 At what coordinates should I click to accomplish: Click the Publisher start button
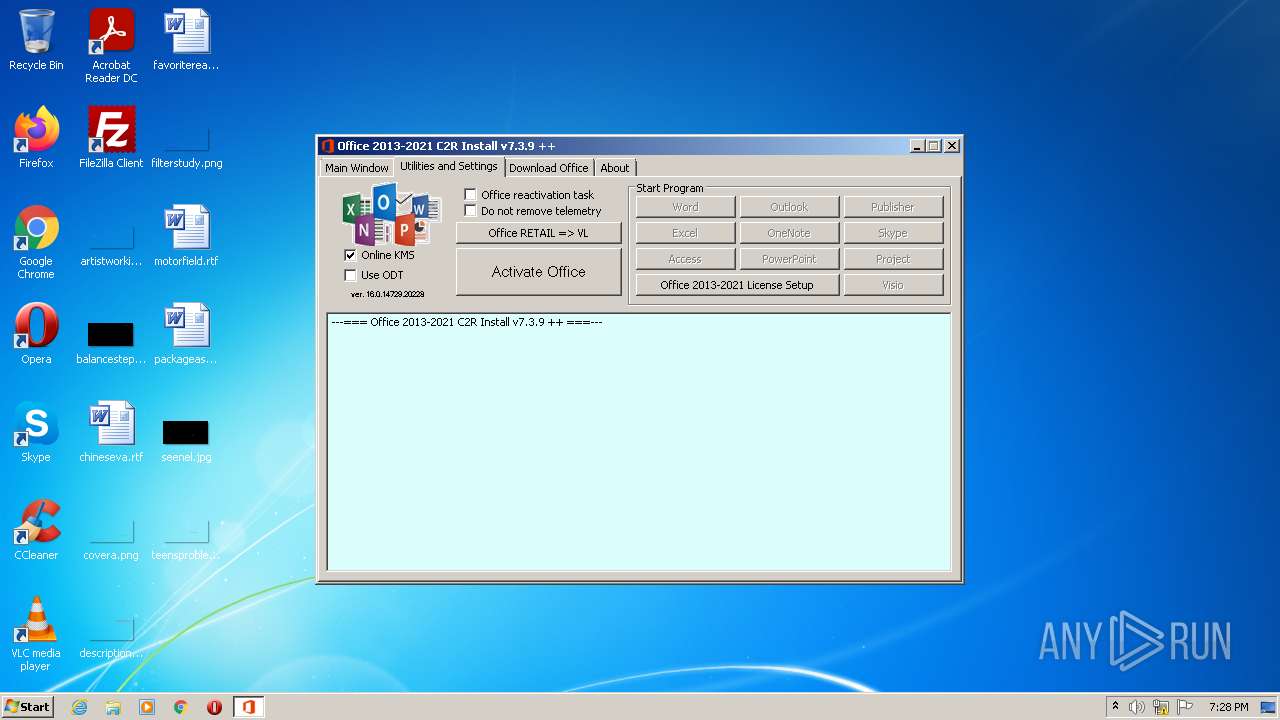893,207
